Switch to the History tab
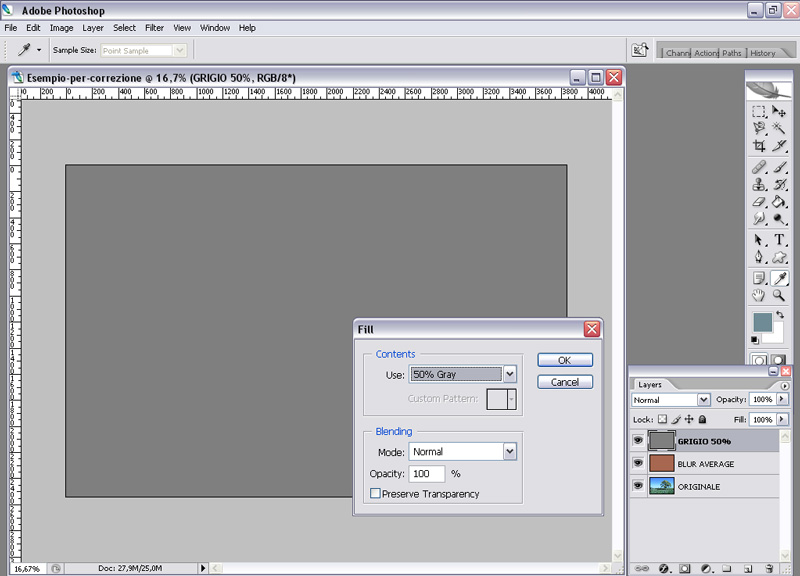This screenshot has width=800, height=576. 763,53
